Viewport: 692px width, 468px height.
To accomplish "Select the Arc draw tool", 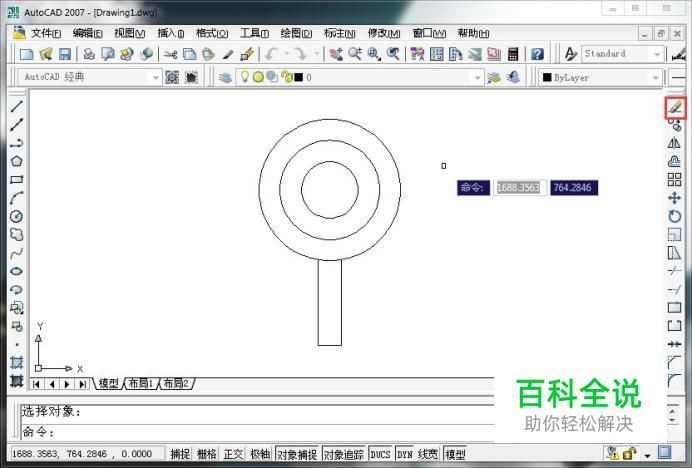I will 17,198.
